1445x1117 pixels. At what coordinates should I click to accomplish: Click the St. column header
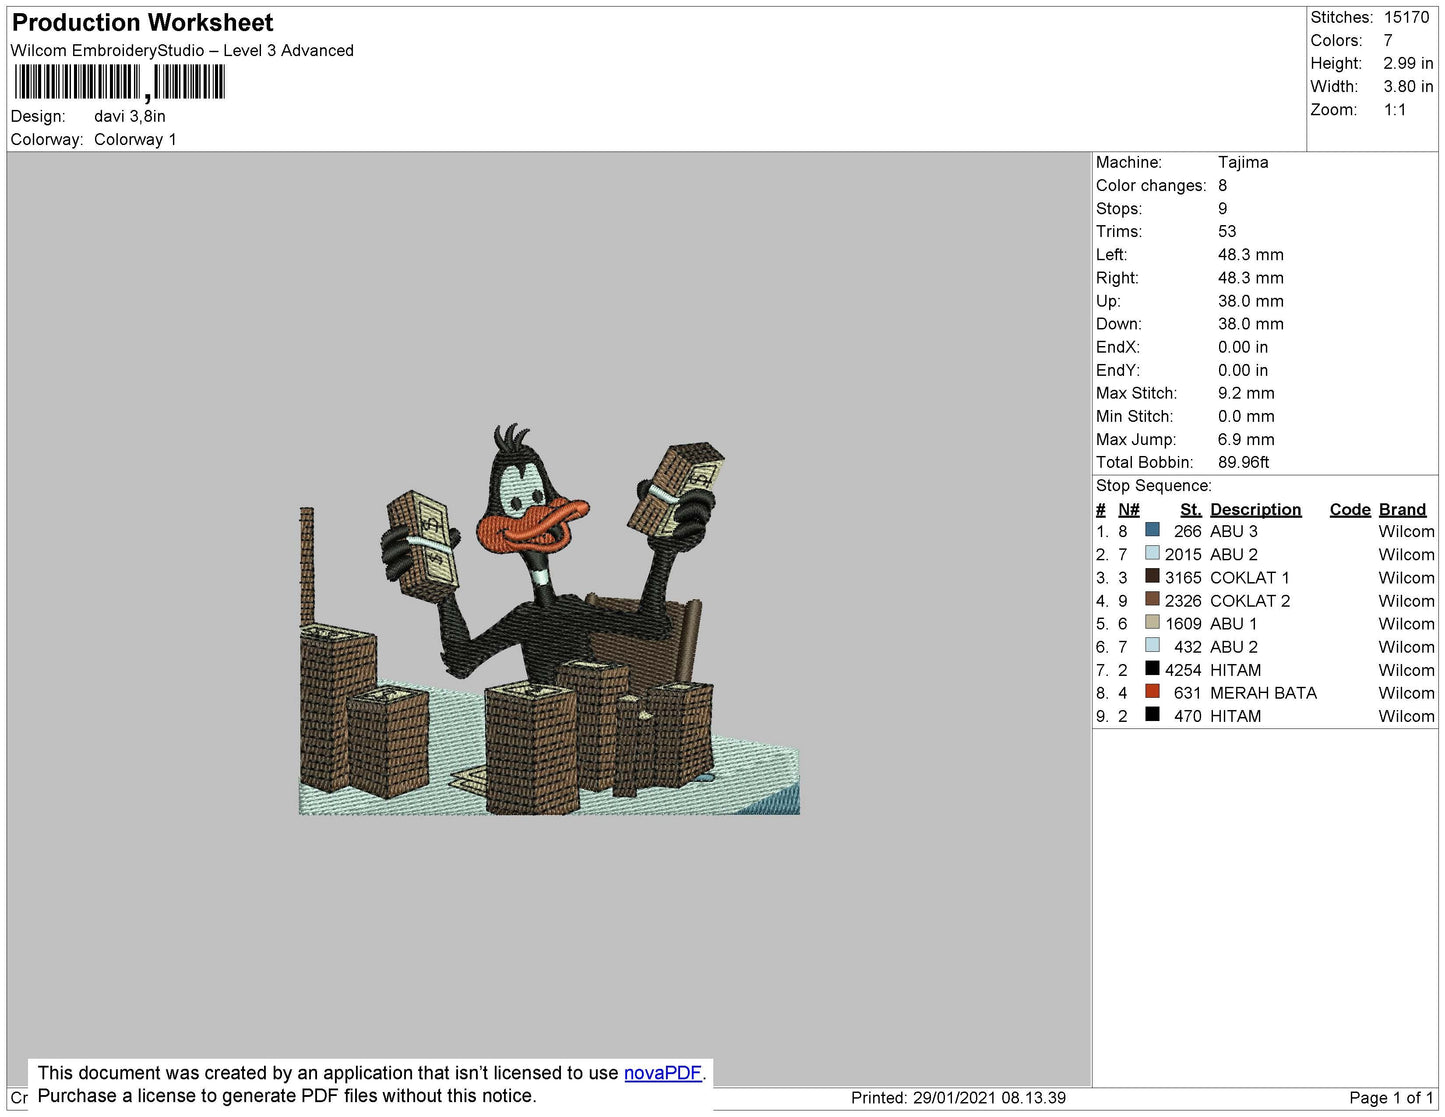click(1190, 510)
